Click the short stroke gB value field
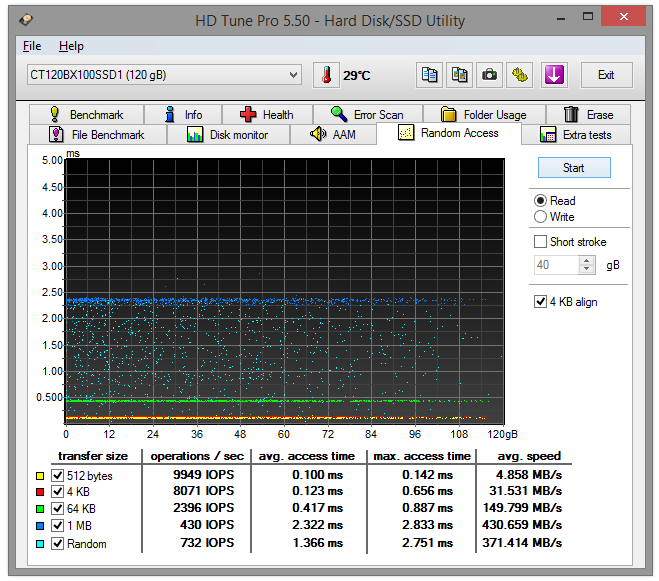Image resolution: width=659 pixels, height=581 pixels. (556, 265)
